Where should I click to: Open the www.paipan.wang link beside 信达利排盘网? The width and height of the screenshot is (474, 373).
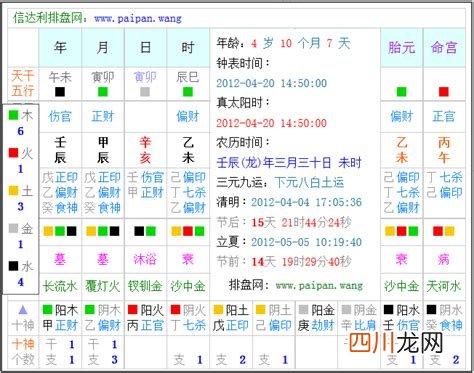[x=138, y=18]
